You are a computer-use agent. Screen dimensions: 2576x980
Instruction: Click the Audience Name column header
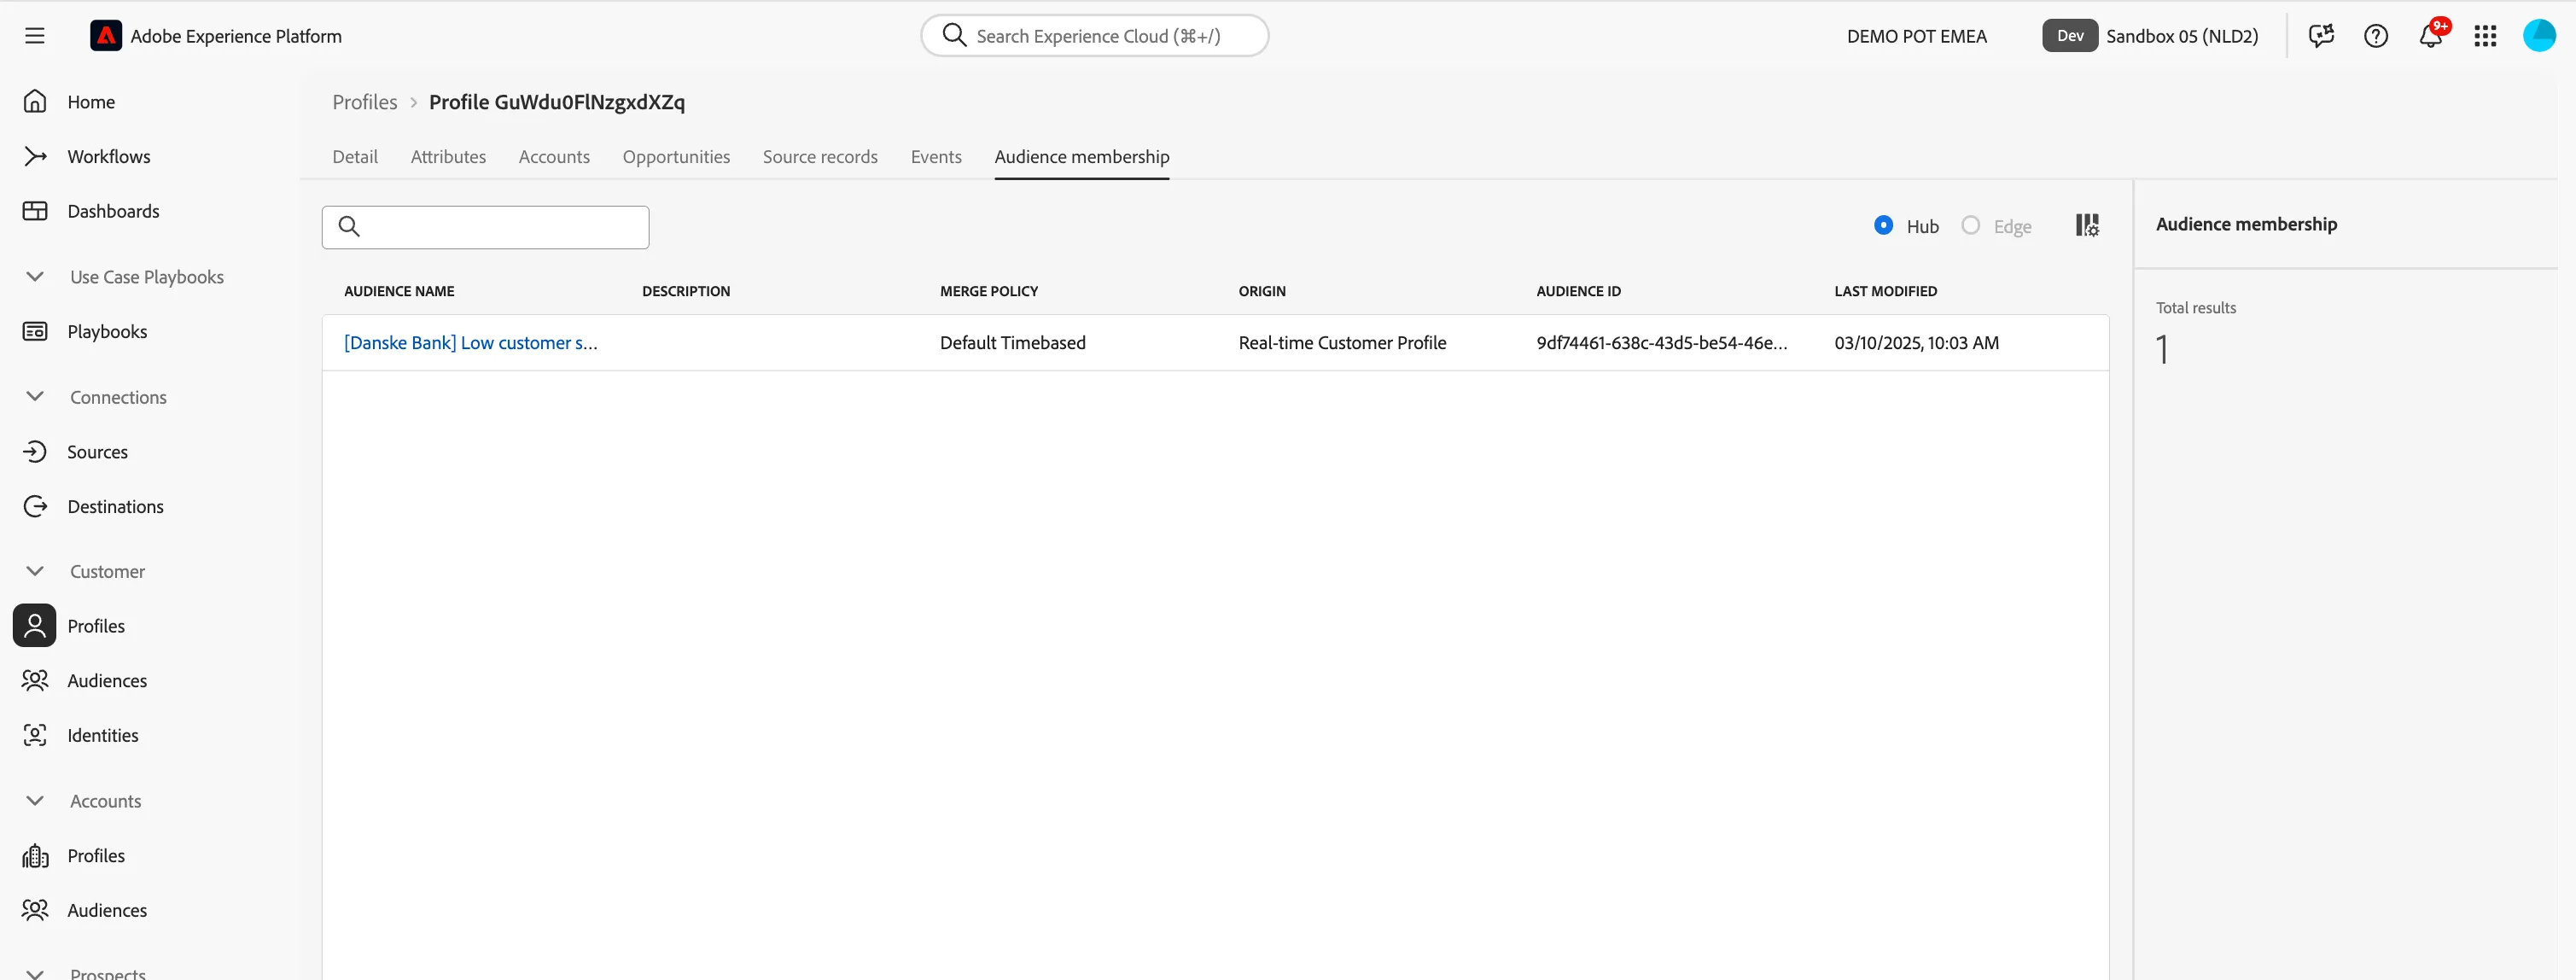(399, 291)
